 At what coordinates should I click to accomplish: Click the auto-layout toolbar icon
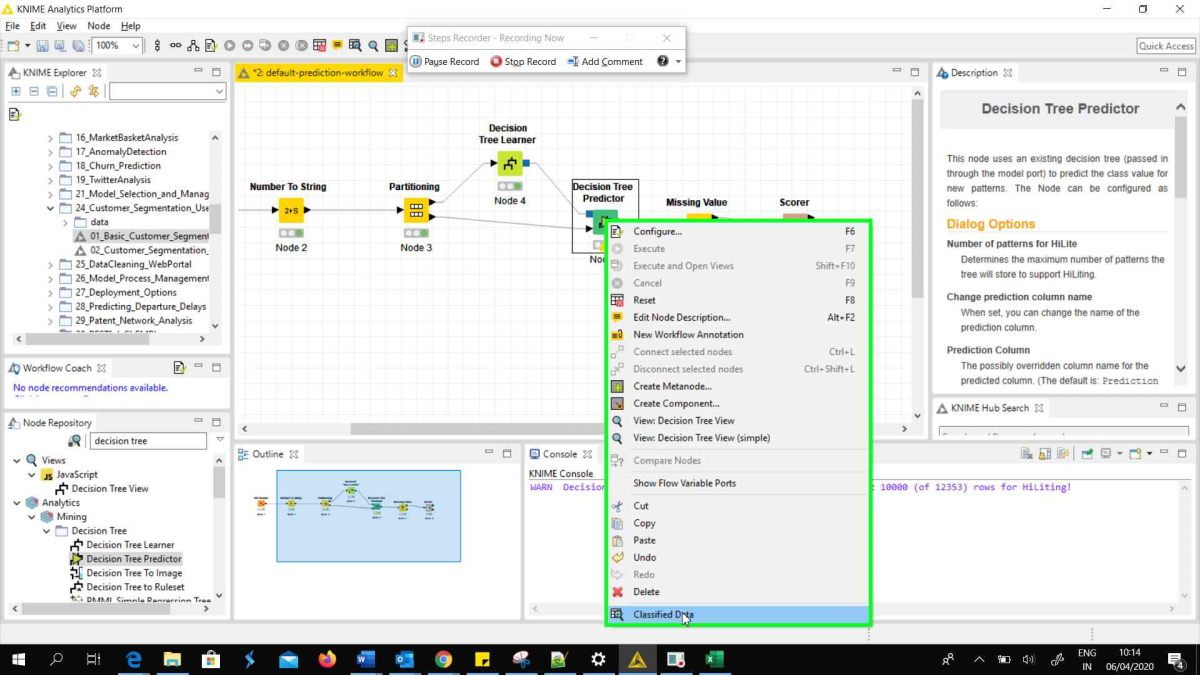(193, 46)
